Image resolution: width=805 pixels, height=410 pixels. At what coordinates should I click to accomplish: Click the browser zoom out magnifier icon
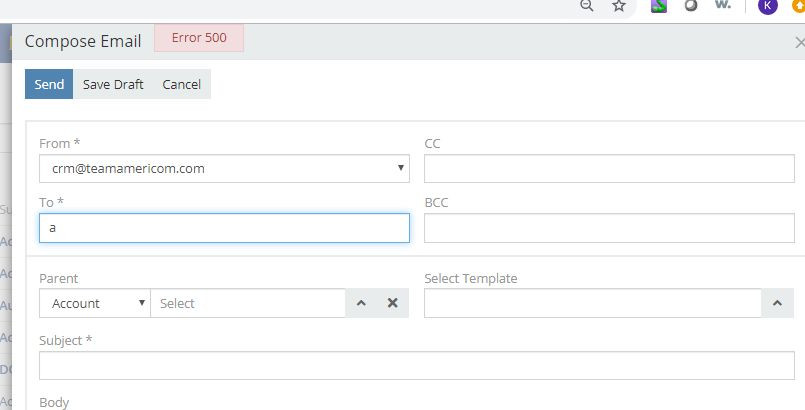tap(587, 6)
